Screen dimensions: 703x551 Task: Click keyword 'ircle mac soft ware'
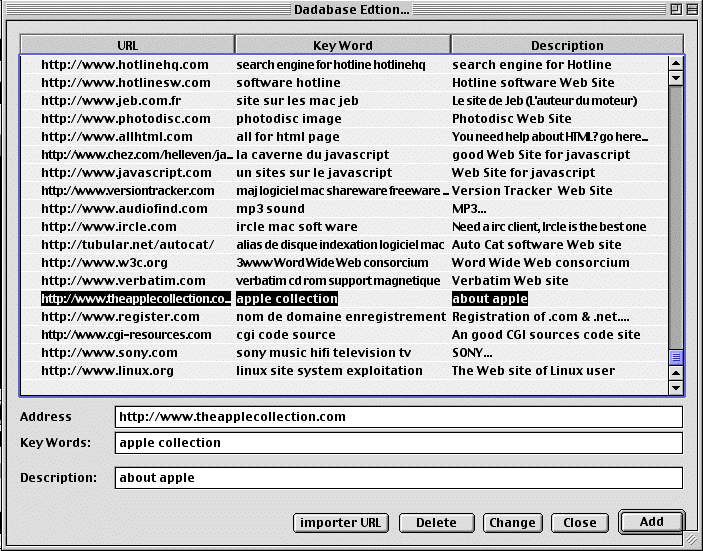(297, 226)
